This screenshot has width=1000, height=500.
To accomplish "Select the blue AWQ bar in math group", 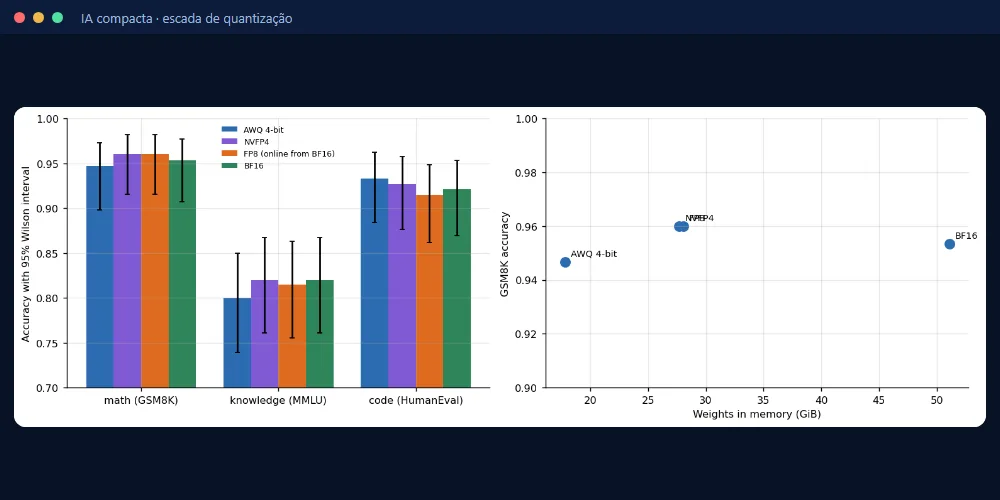I will [99, 277].
